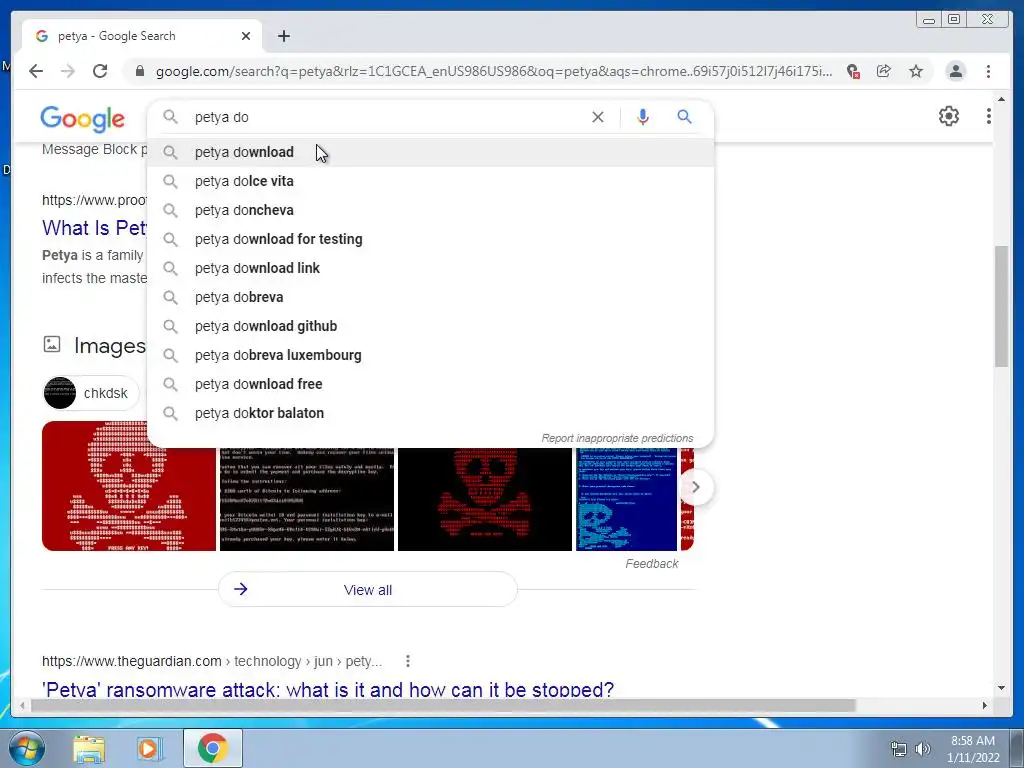Open the red skull on black thumbnail
The height and width of the screenshot is (768, 1024).
pos(485,499)
